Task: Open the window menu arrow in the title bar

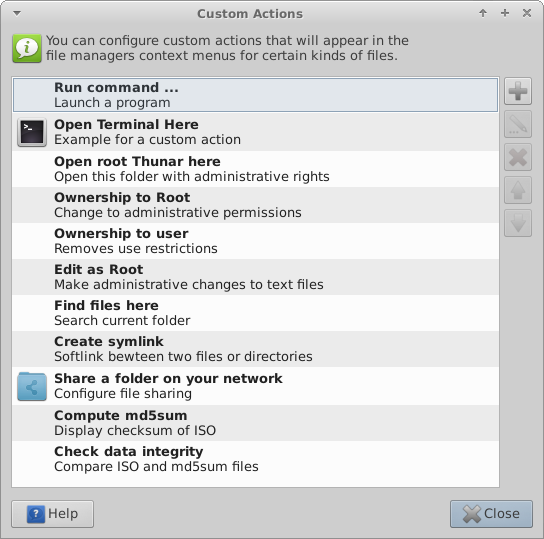Action: click(x=17, y=14)
